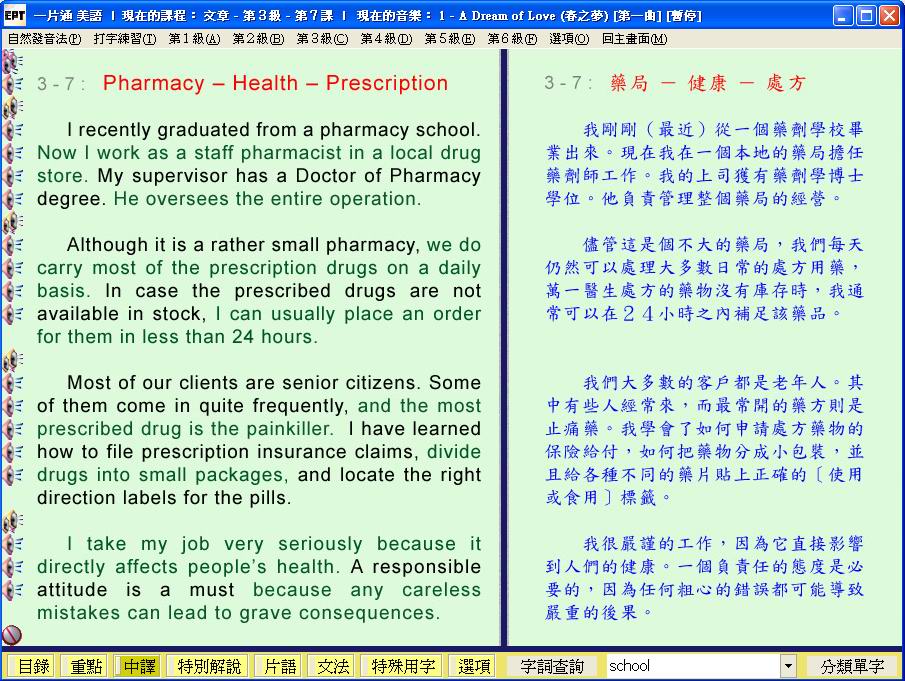Play audio for 'I recently graduated' sentence
The image size is (905, 681).
tap(12, 130)
